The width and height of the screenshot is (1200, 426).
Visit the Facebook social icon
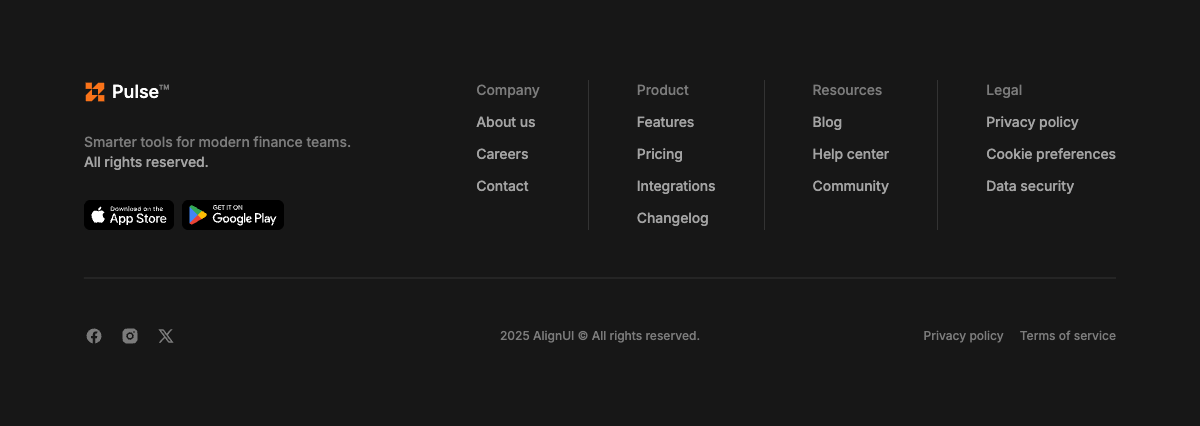(x=94, y=336)
